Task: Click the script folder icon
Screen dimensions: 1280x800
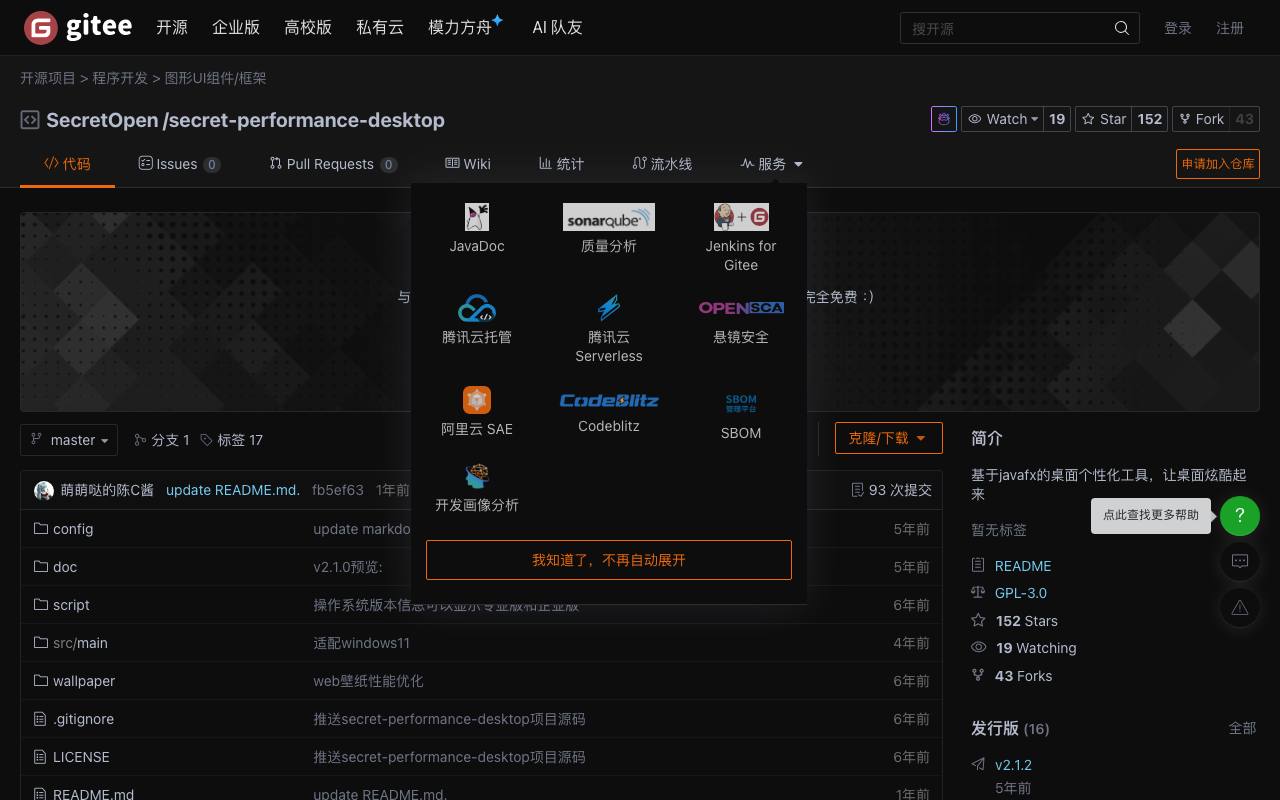Action: coord(41,604)
